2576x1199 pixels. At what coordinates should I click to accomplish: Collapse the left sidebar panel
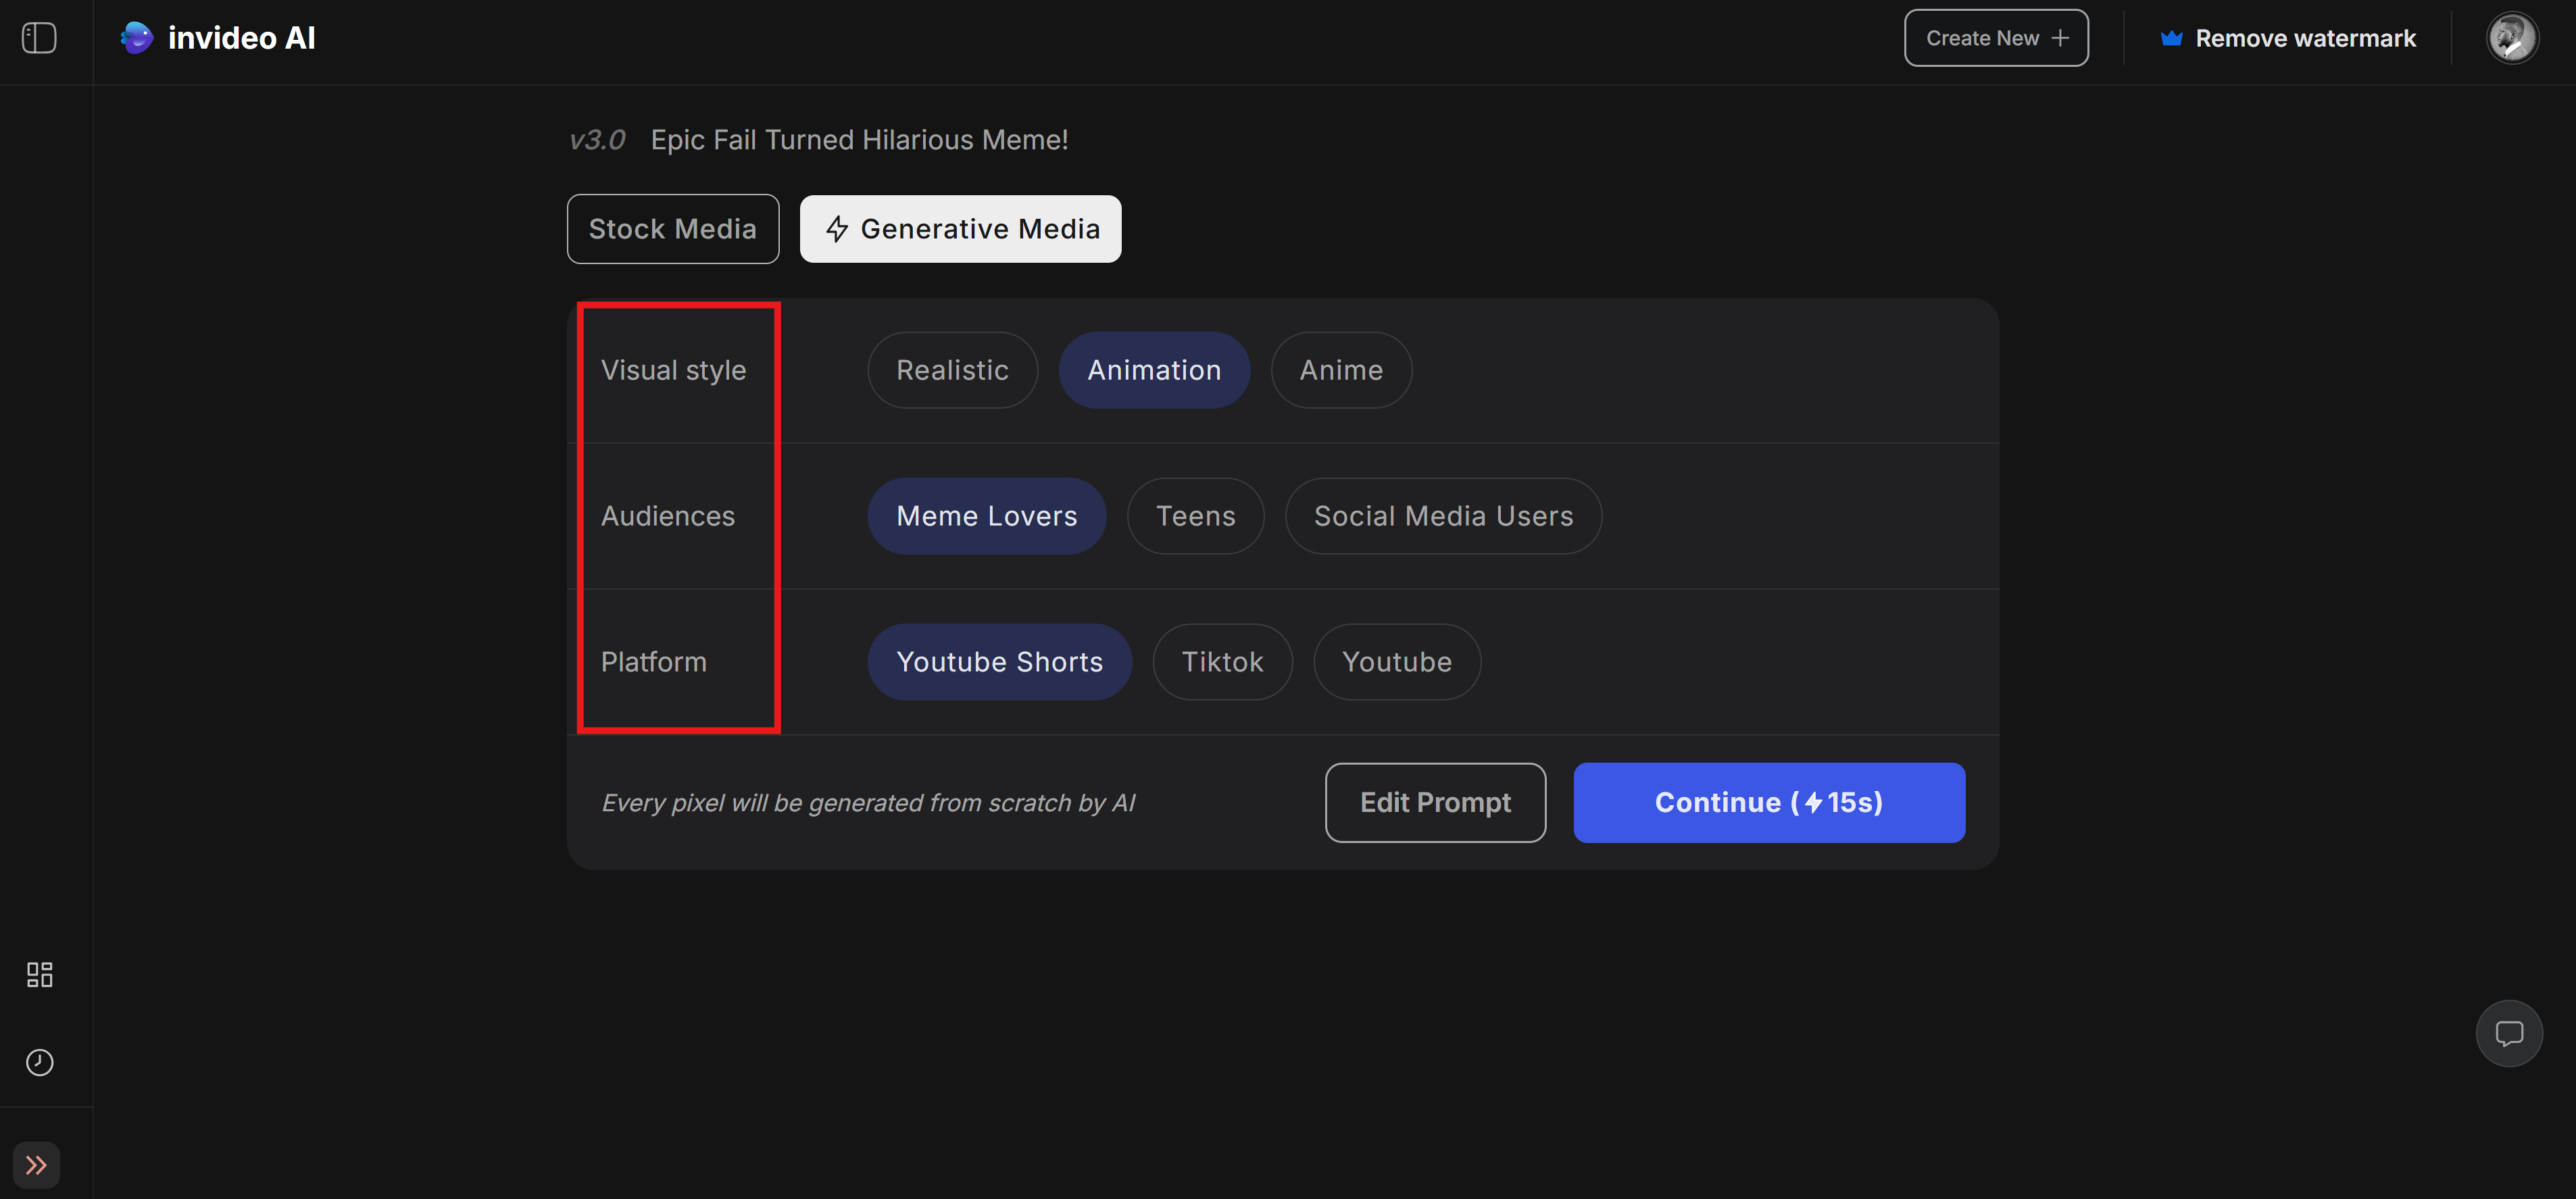(40, 37)
